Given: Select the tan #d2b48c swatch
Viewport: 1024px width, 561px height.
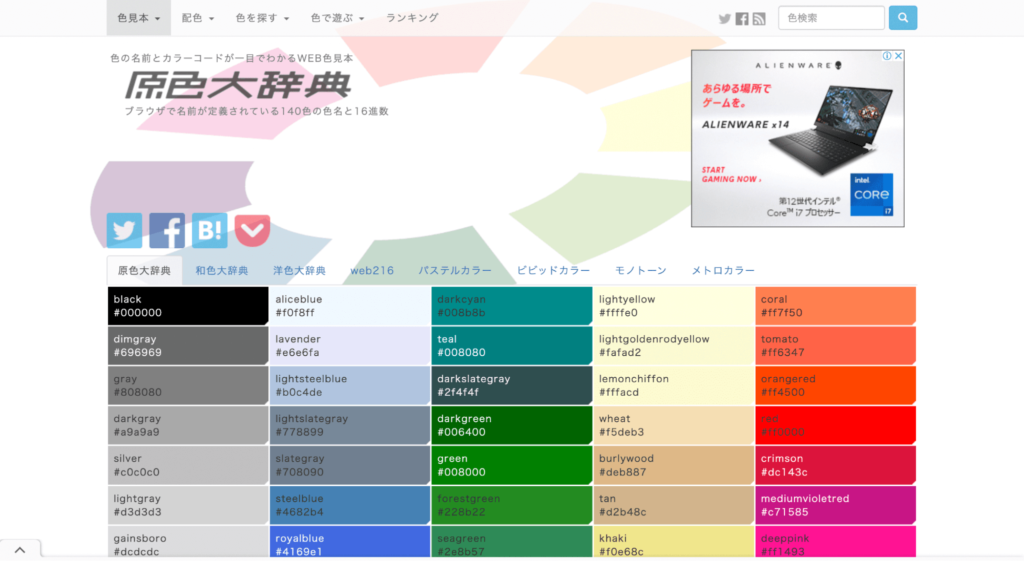Looking at the screenshot, I should [x=673, y=505].
